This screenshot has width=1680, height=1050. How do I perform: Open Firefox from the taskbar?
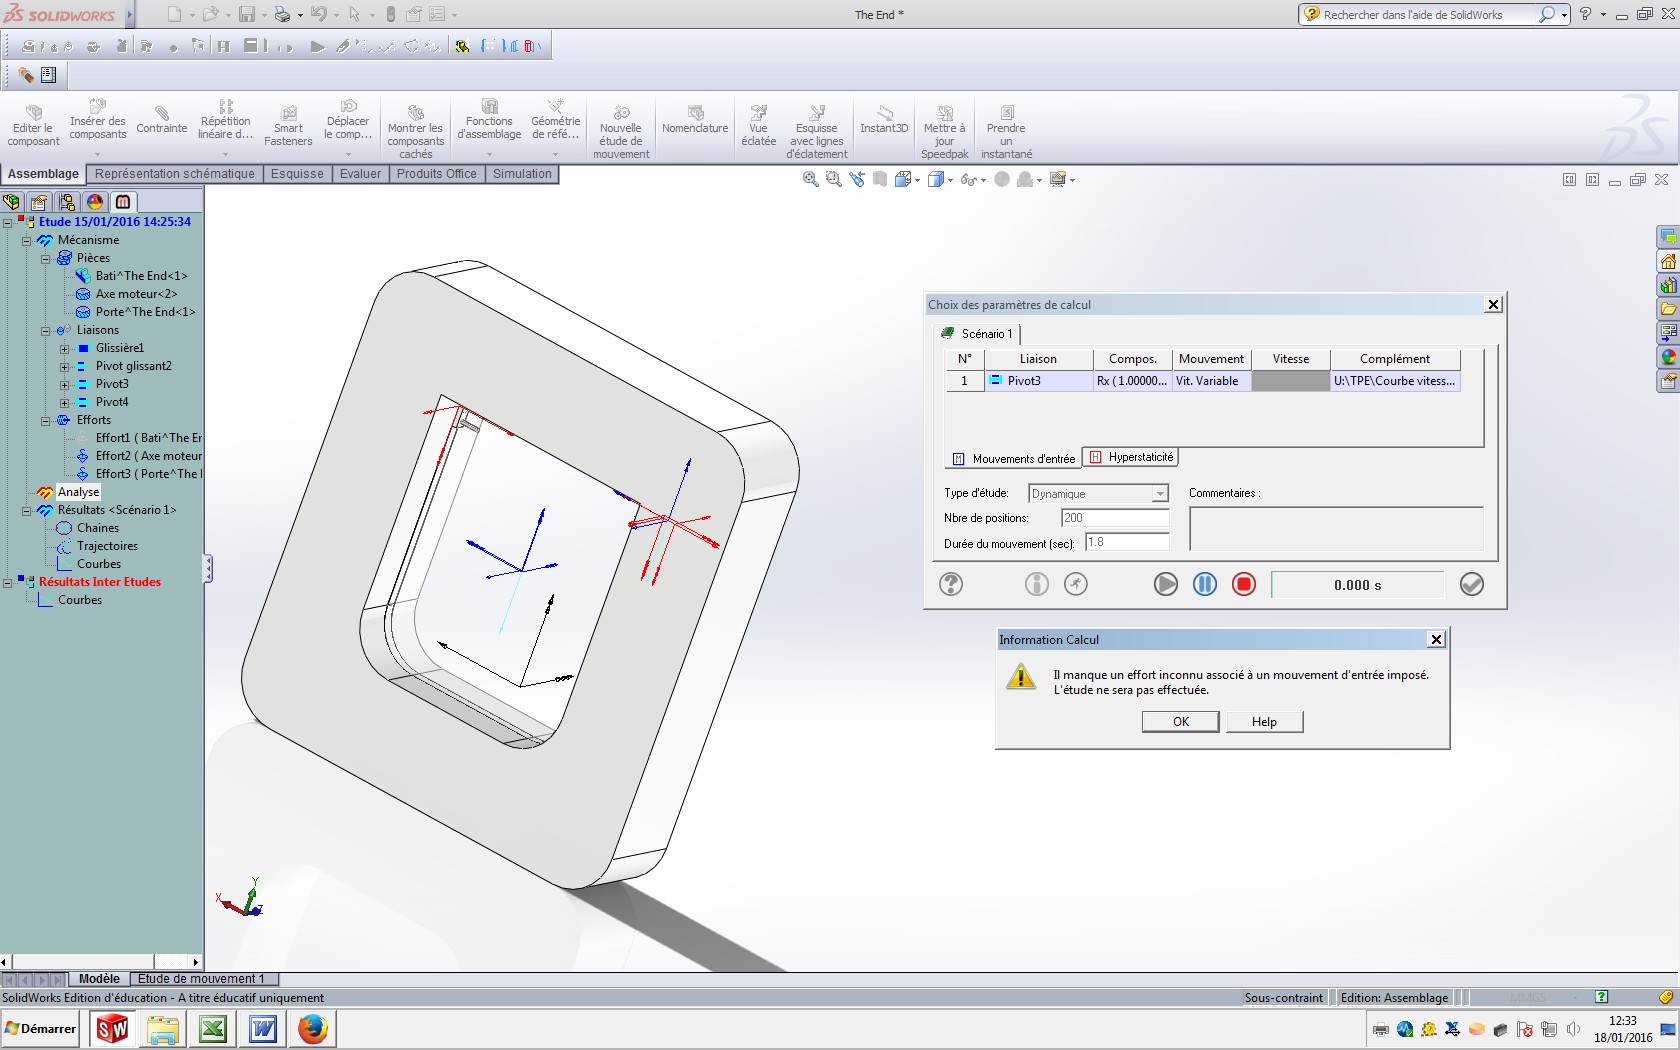pyautogui.click(x=312, y=1028)
